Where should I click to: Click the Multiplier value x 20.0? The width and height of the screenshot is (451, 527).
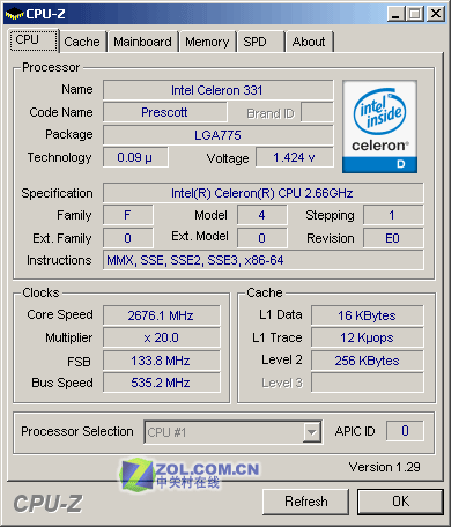(x=161, y=337)
